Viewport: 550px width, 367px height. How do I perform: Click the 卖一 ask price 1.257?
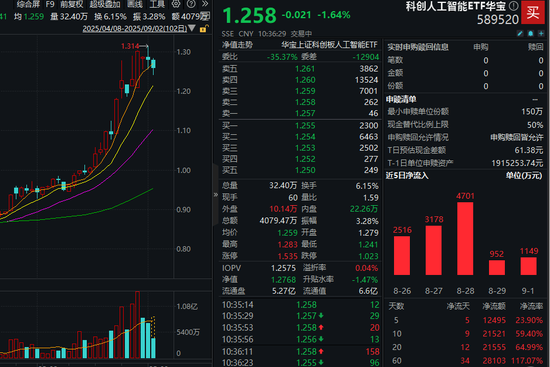pyautogui.click(x=305, y=113)
